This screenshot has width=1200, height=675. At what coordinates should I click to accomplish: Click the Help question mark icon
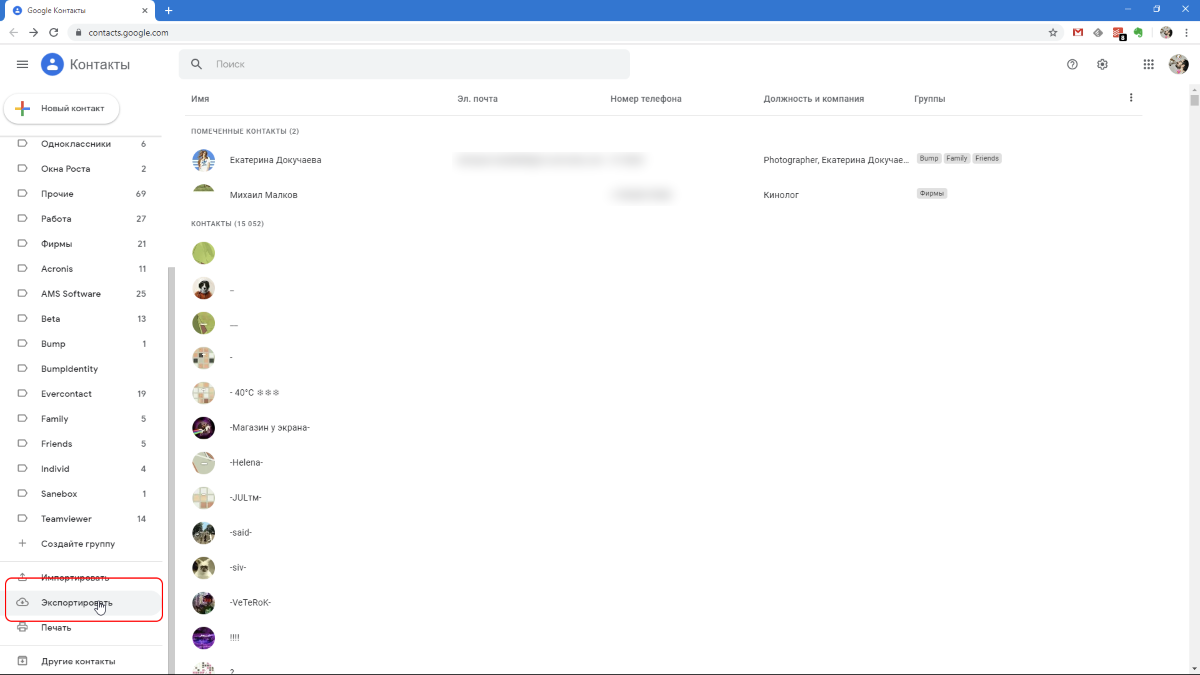1072,63
